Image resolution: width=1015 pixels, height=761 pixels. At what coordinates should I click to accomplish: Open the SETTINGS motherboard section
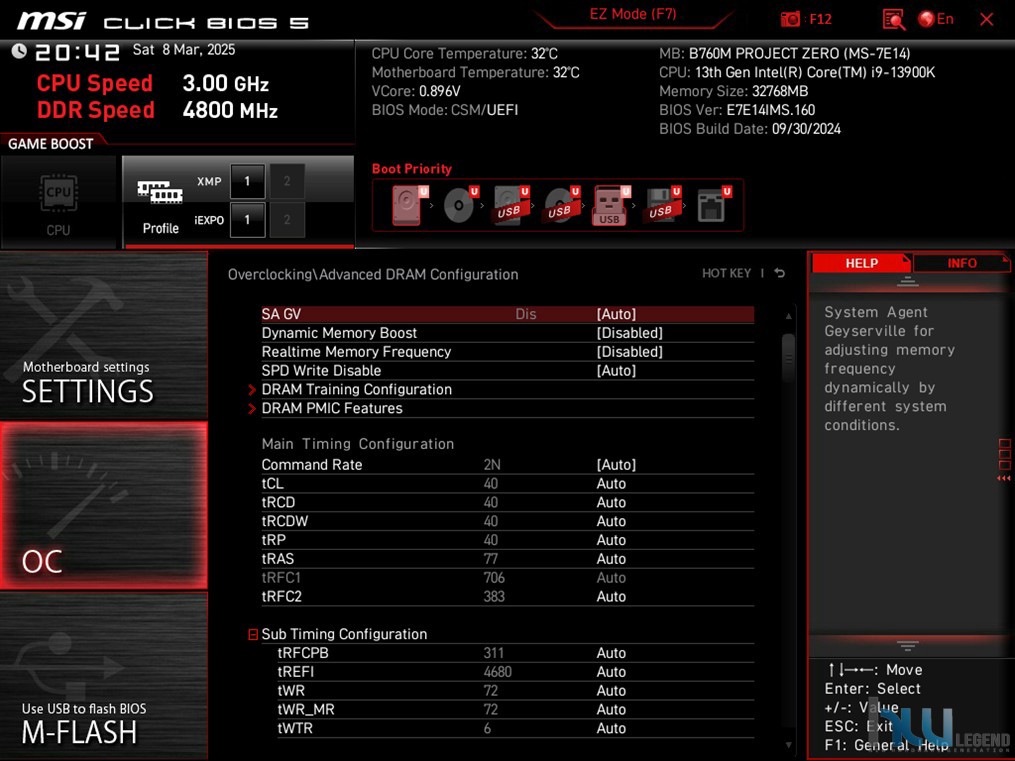104,335
